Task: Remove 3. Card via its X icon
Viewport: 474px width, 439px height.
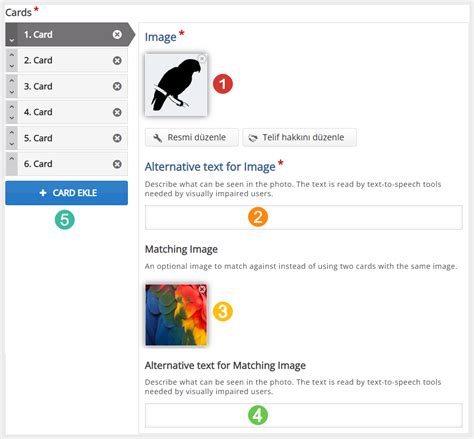Action: pyautogui.click(x=117, y=86)
